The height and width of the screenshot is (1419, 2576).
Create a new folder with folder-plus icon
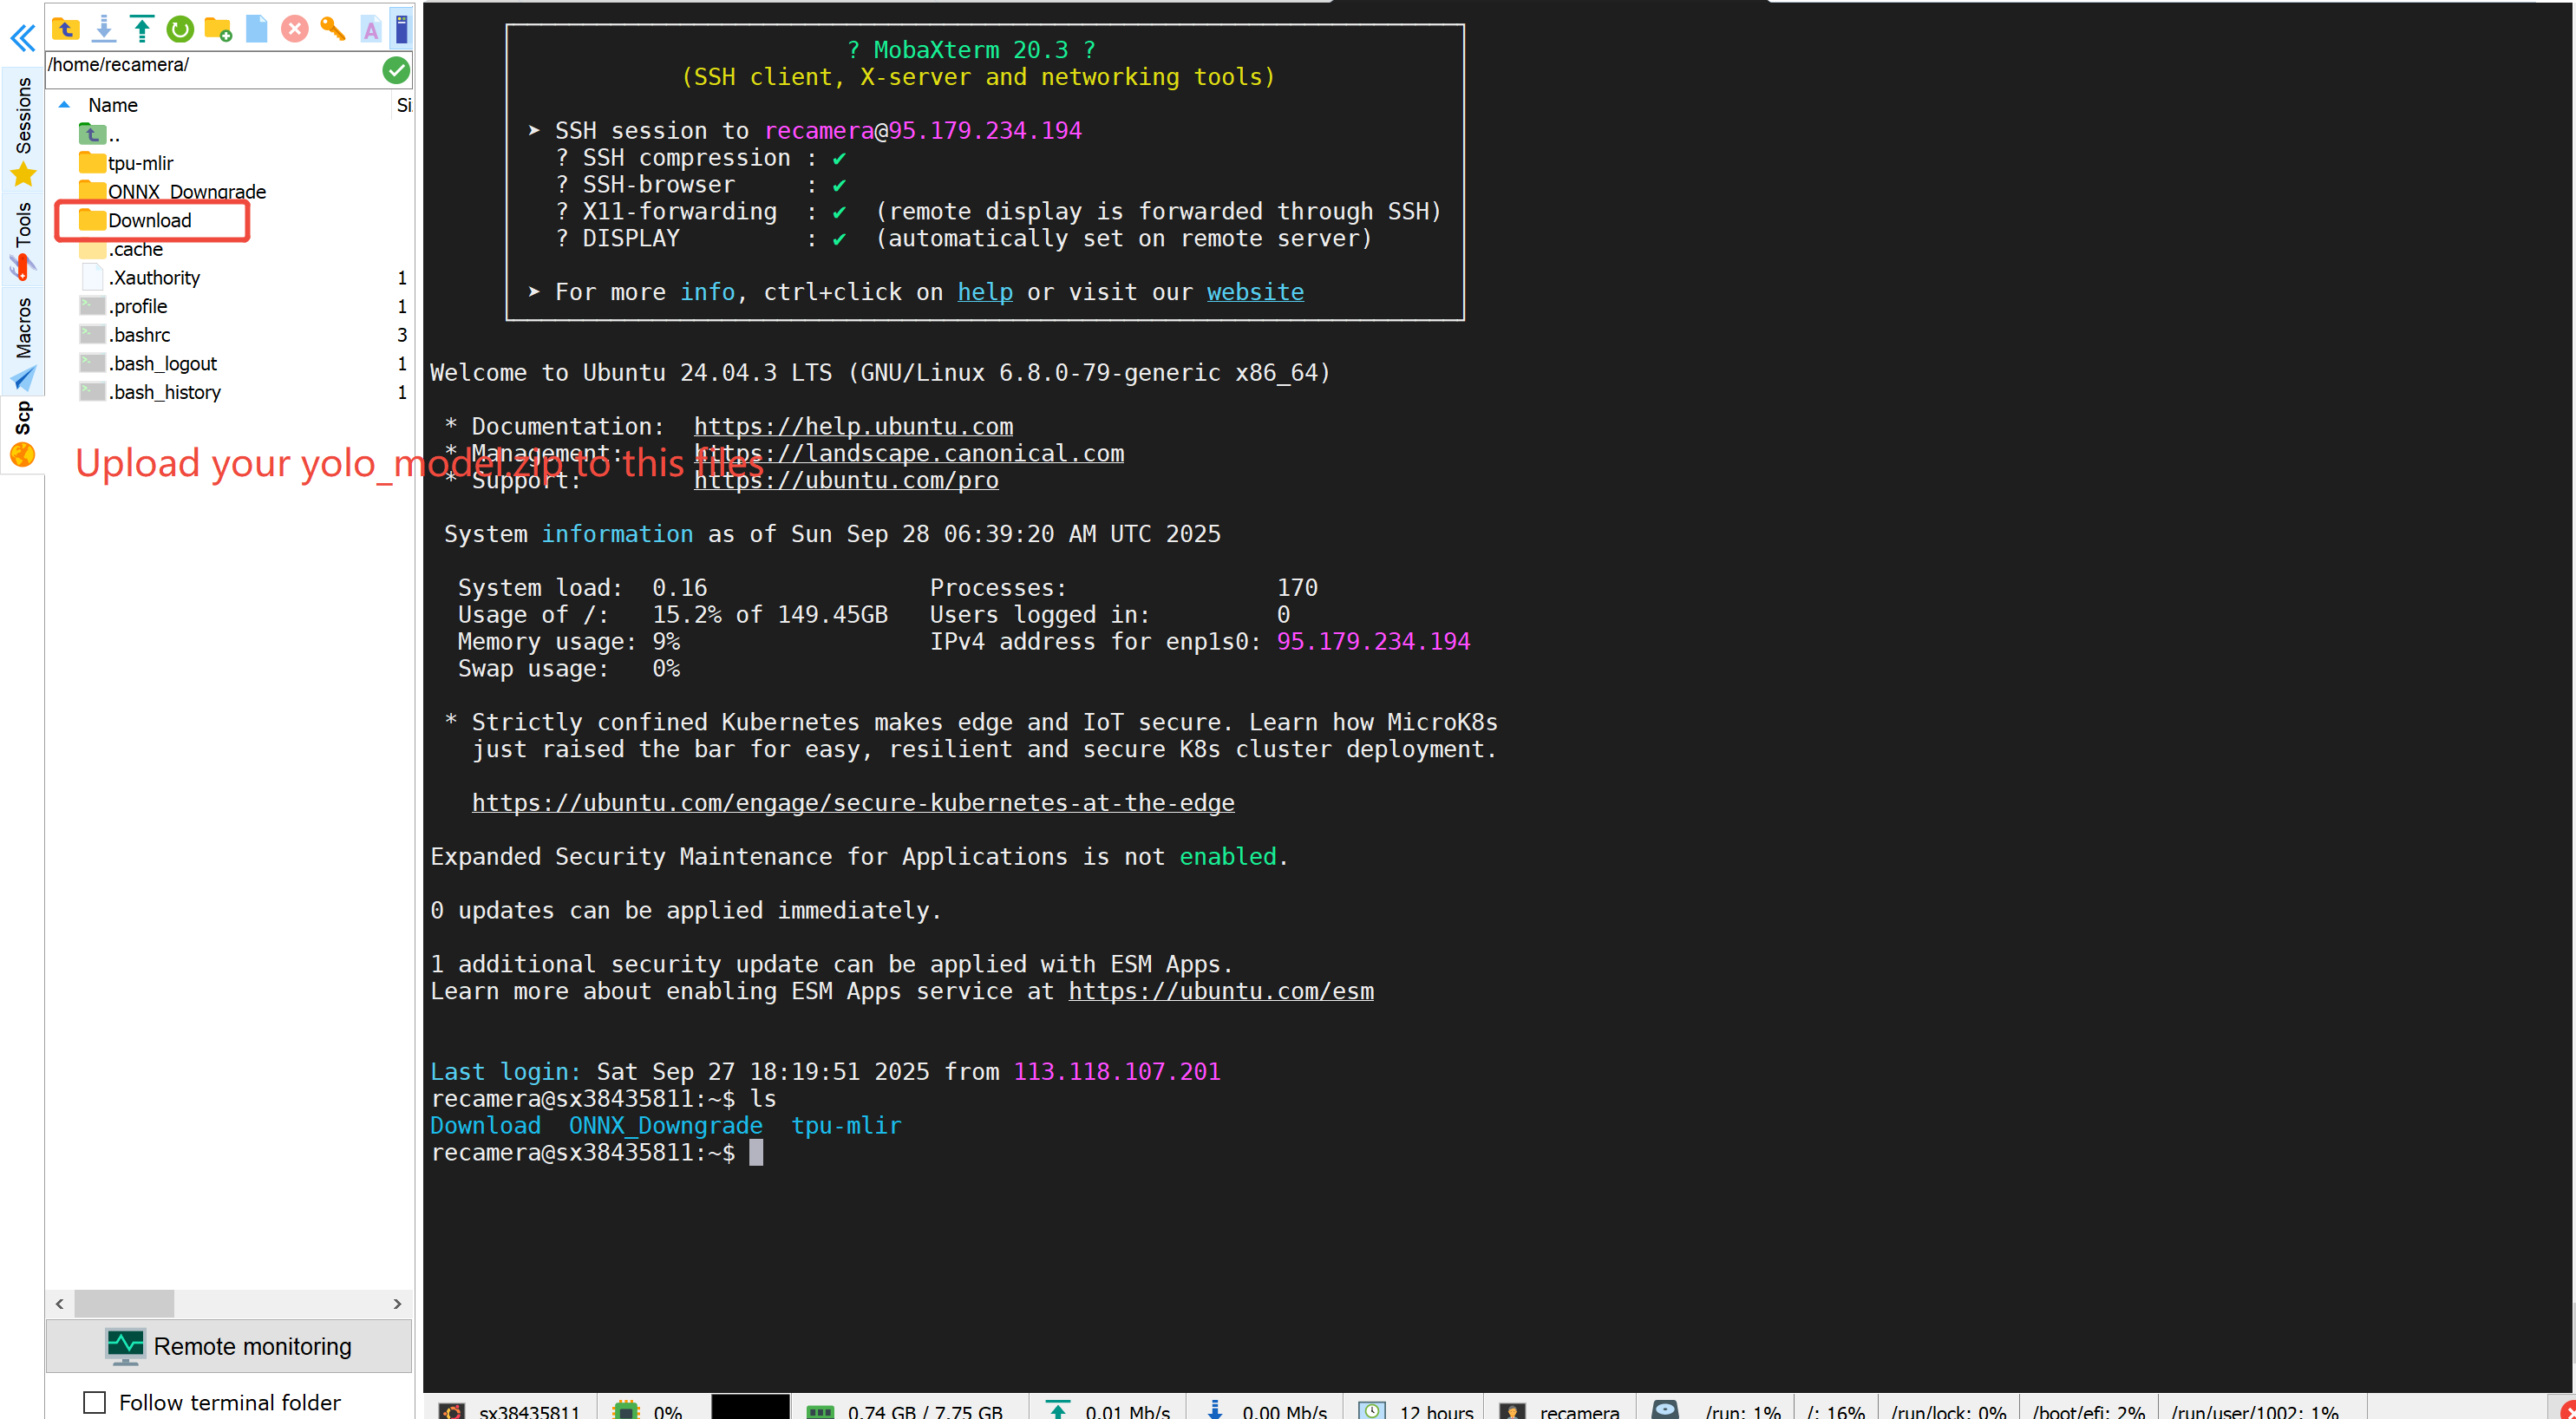coord(218,28)
